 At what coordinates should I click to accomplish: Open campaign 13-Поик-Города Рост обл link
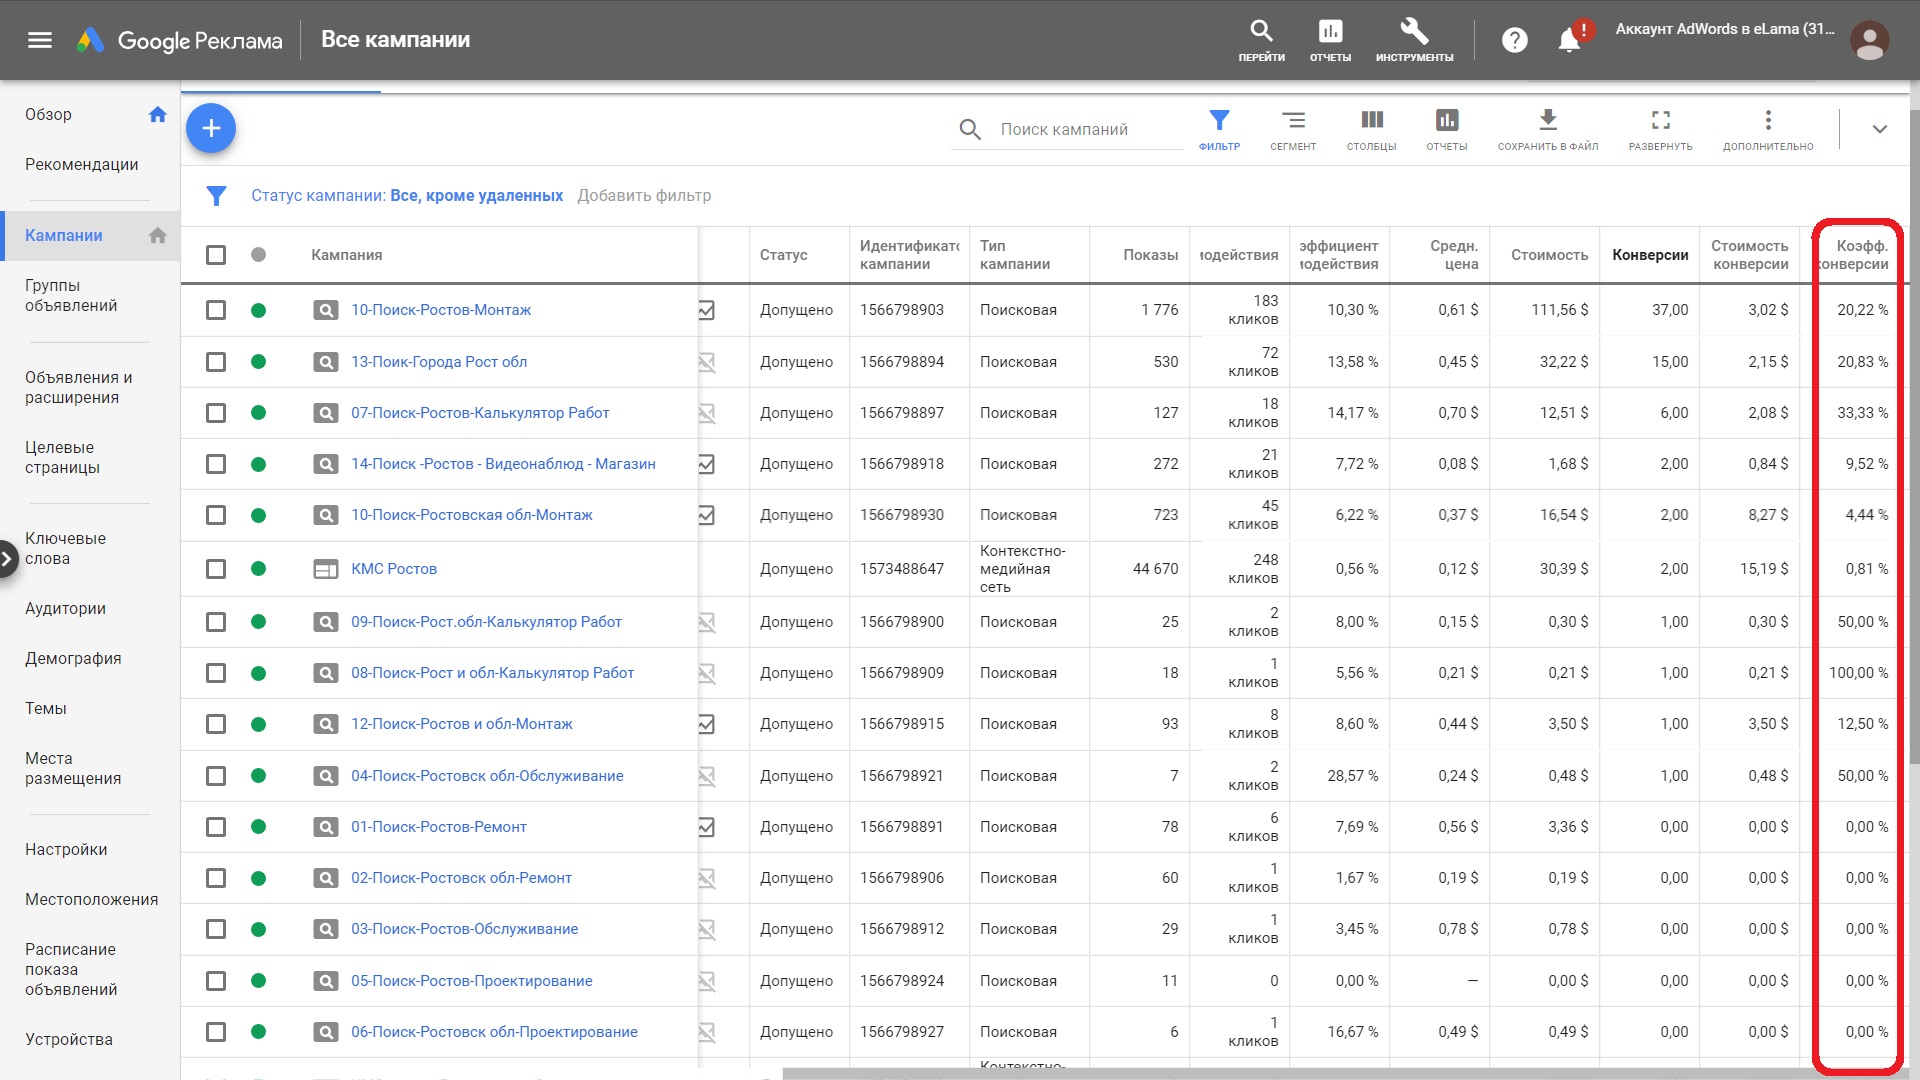[438, 362]
